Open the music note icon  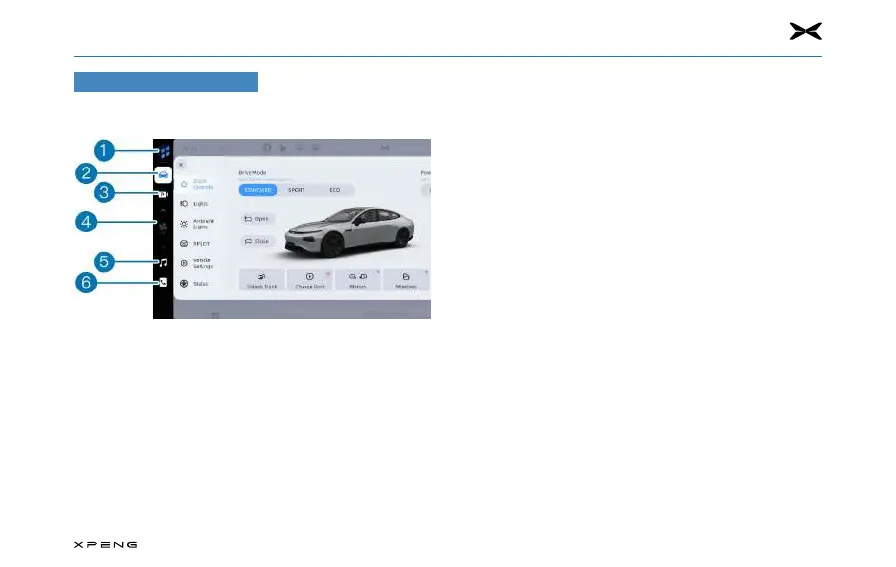pyautogui.click(x=163, y=262)
